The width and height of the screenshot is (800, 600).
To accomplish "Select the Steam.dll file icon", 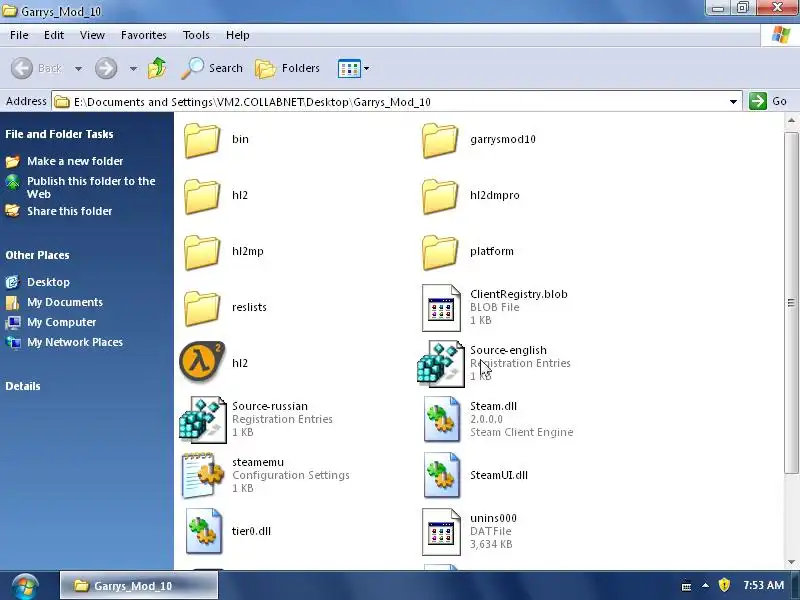I will click(442, 419).
